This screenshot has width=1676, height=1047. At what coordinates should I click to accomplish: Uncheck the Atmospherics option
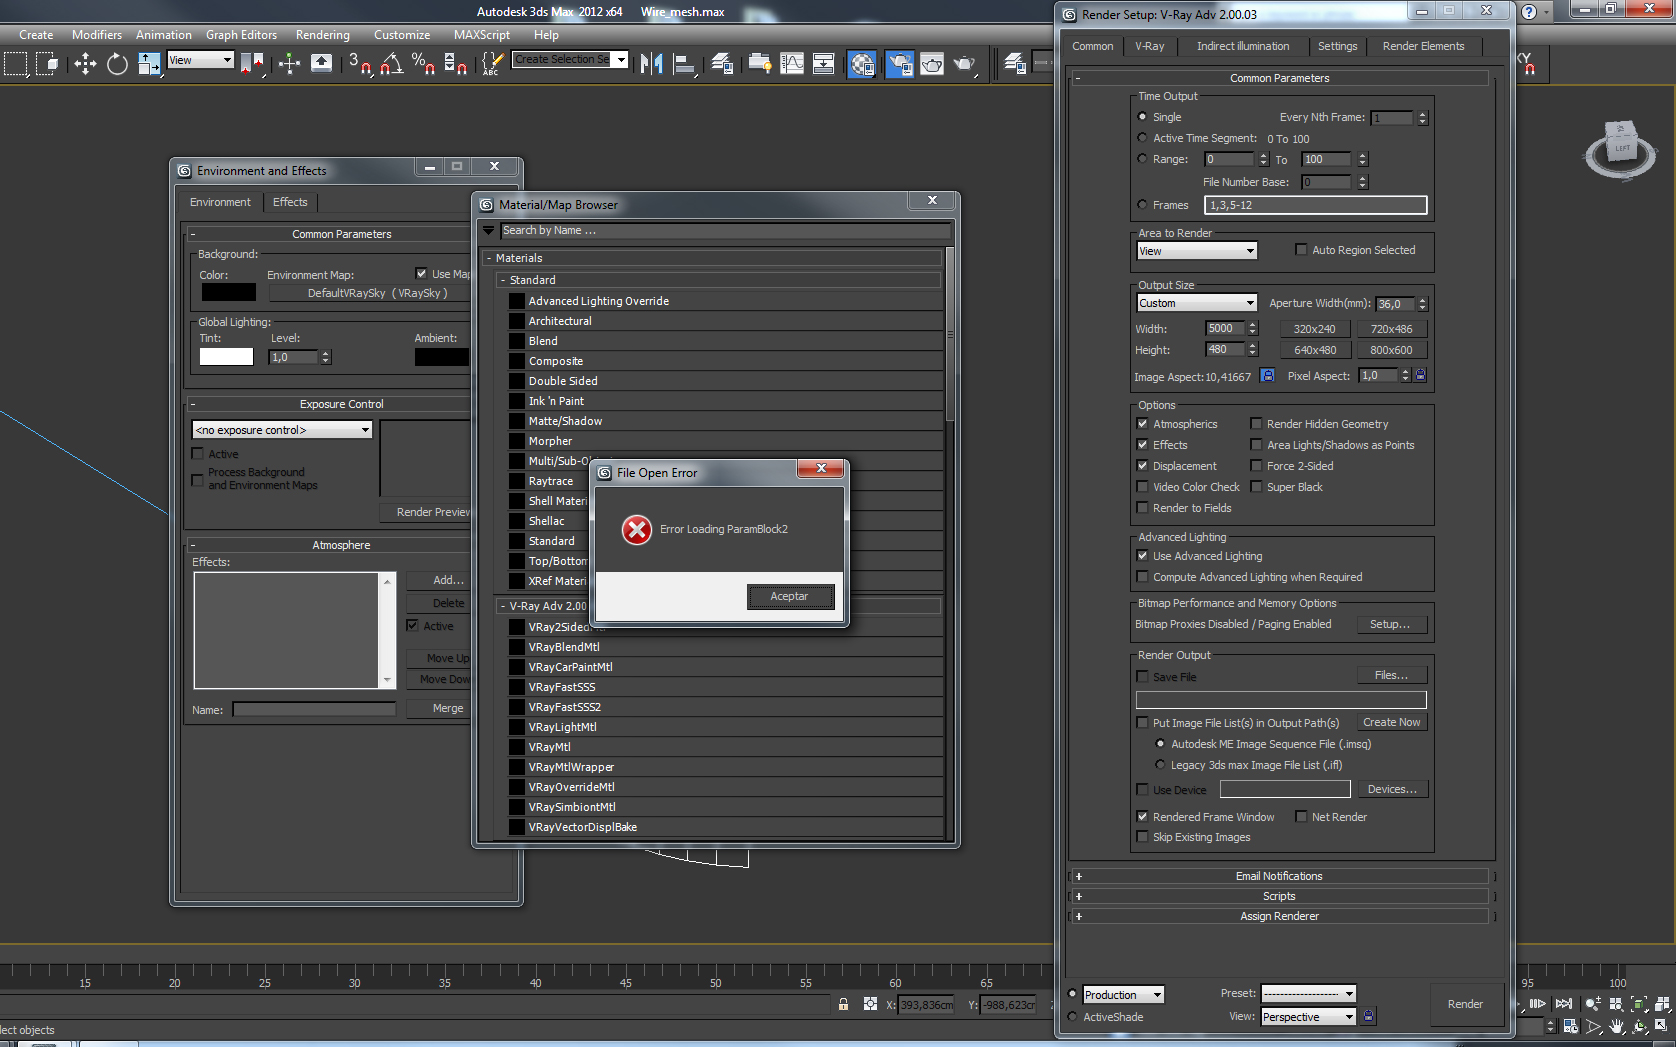1142,424
